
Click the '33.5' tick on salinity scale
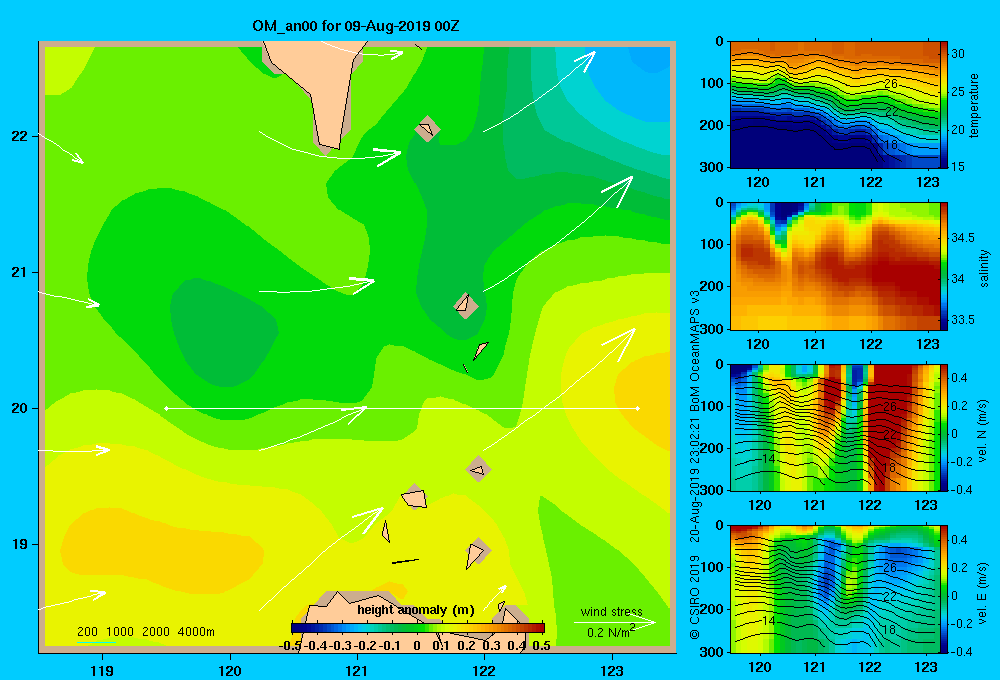point(963,320)
